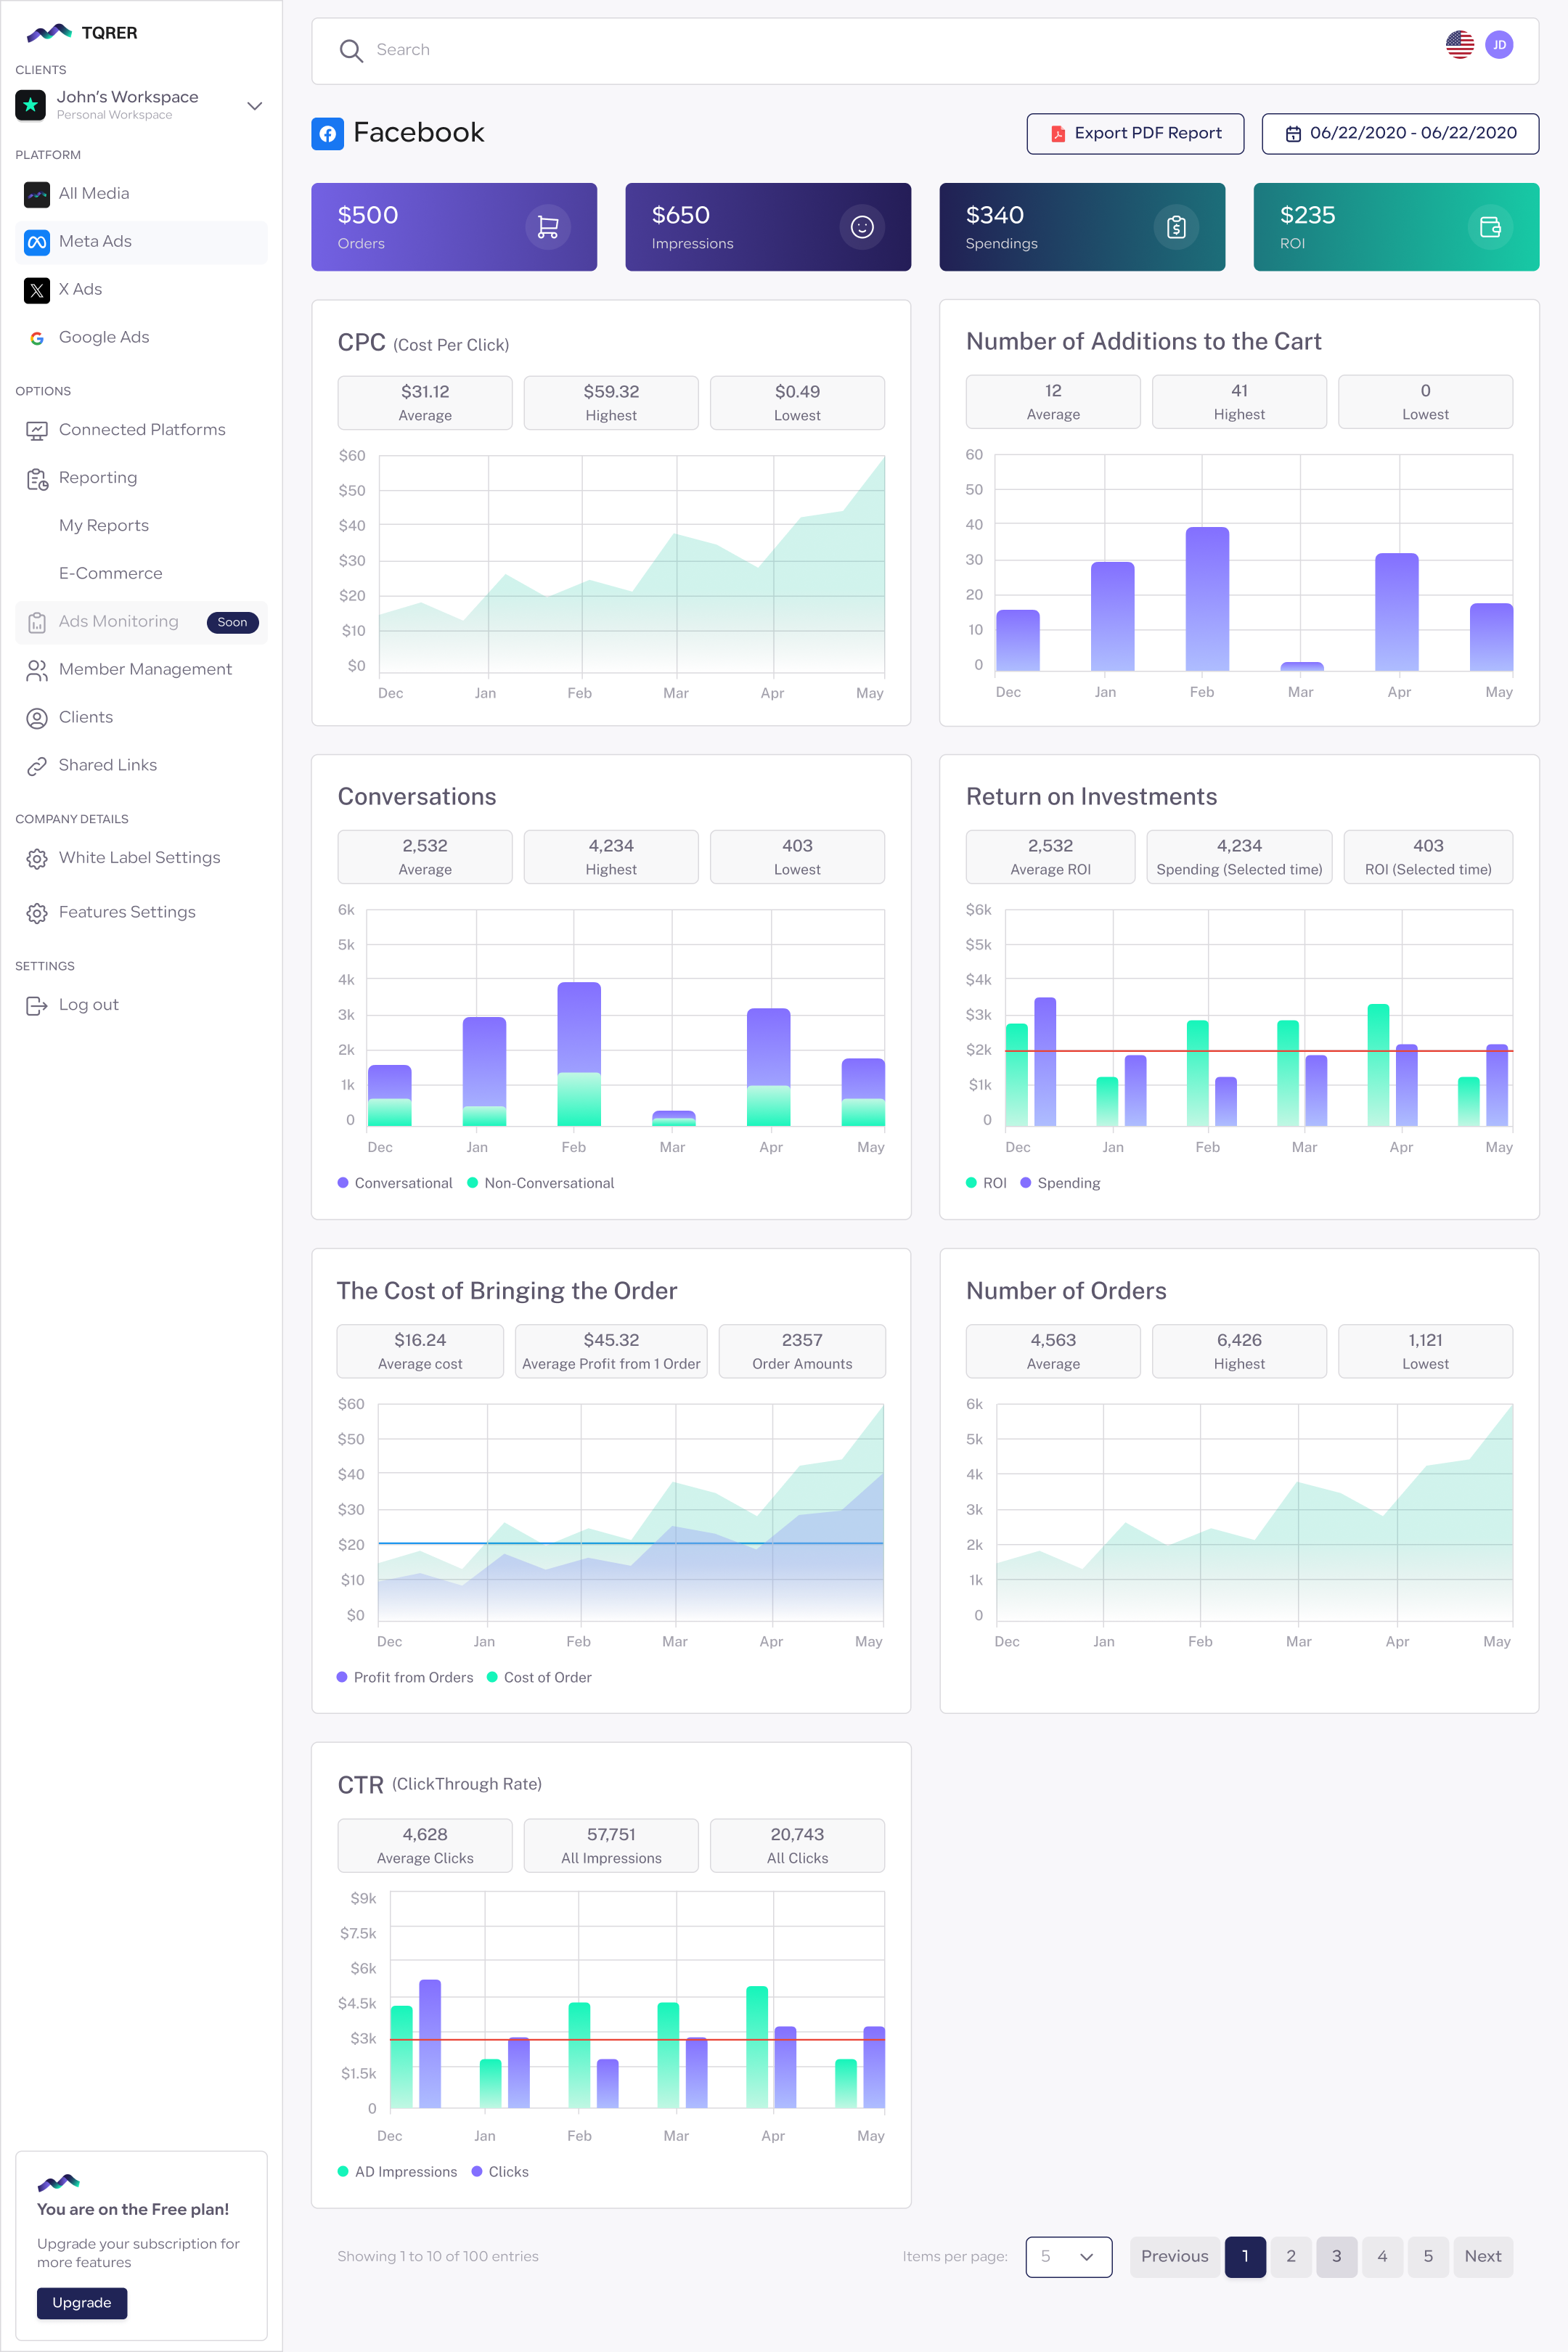The image size is (1568, 2352).
Task: Open the items per page dropdown
Action: 1068,2256
